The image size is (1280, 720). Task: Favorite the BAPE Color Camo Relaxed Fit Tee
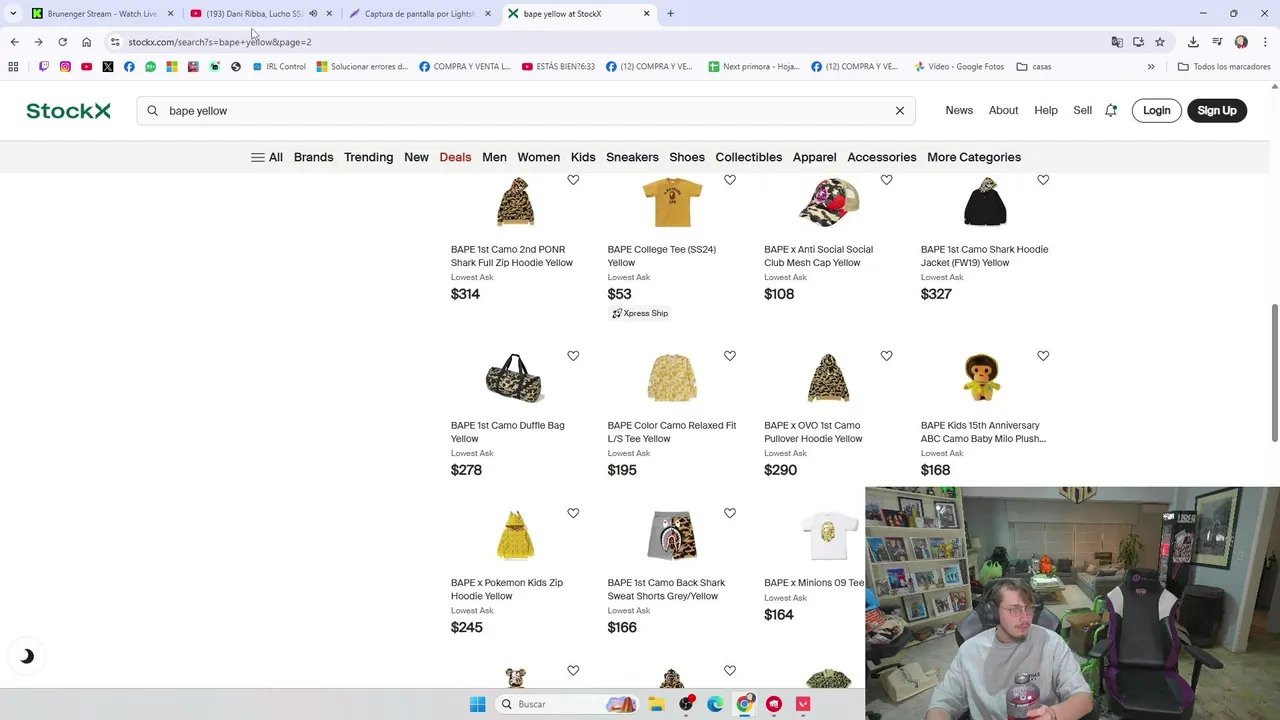(730, 356)
